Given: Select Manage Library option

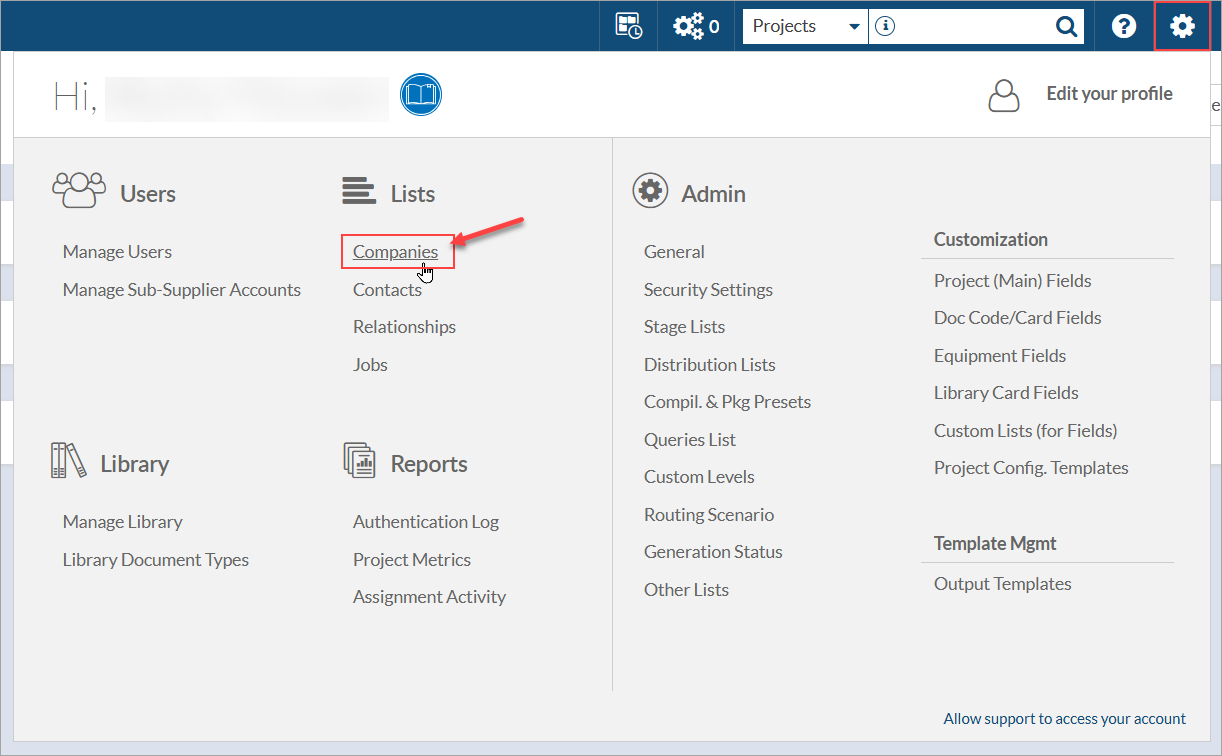Looking at the screenshot, I should tap(122, 522).
